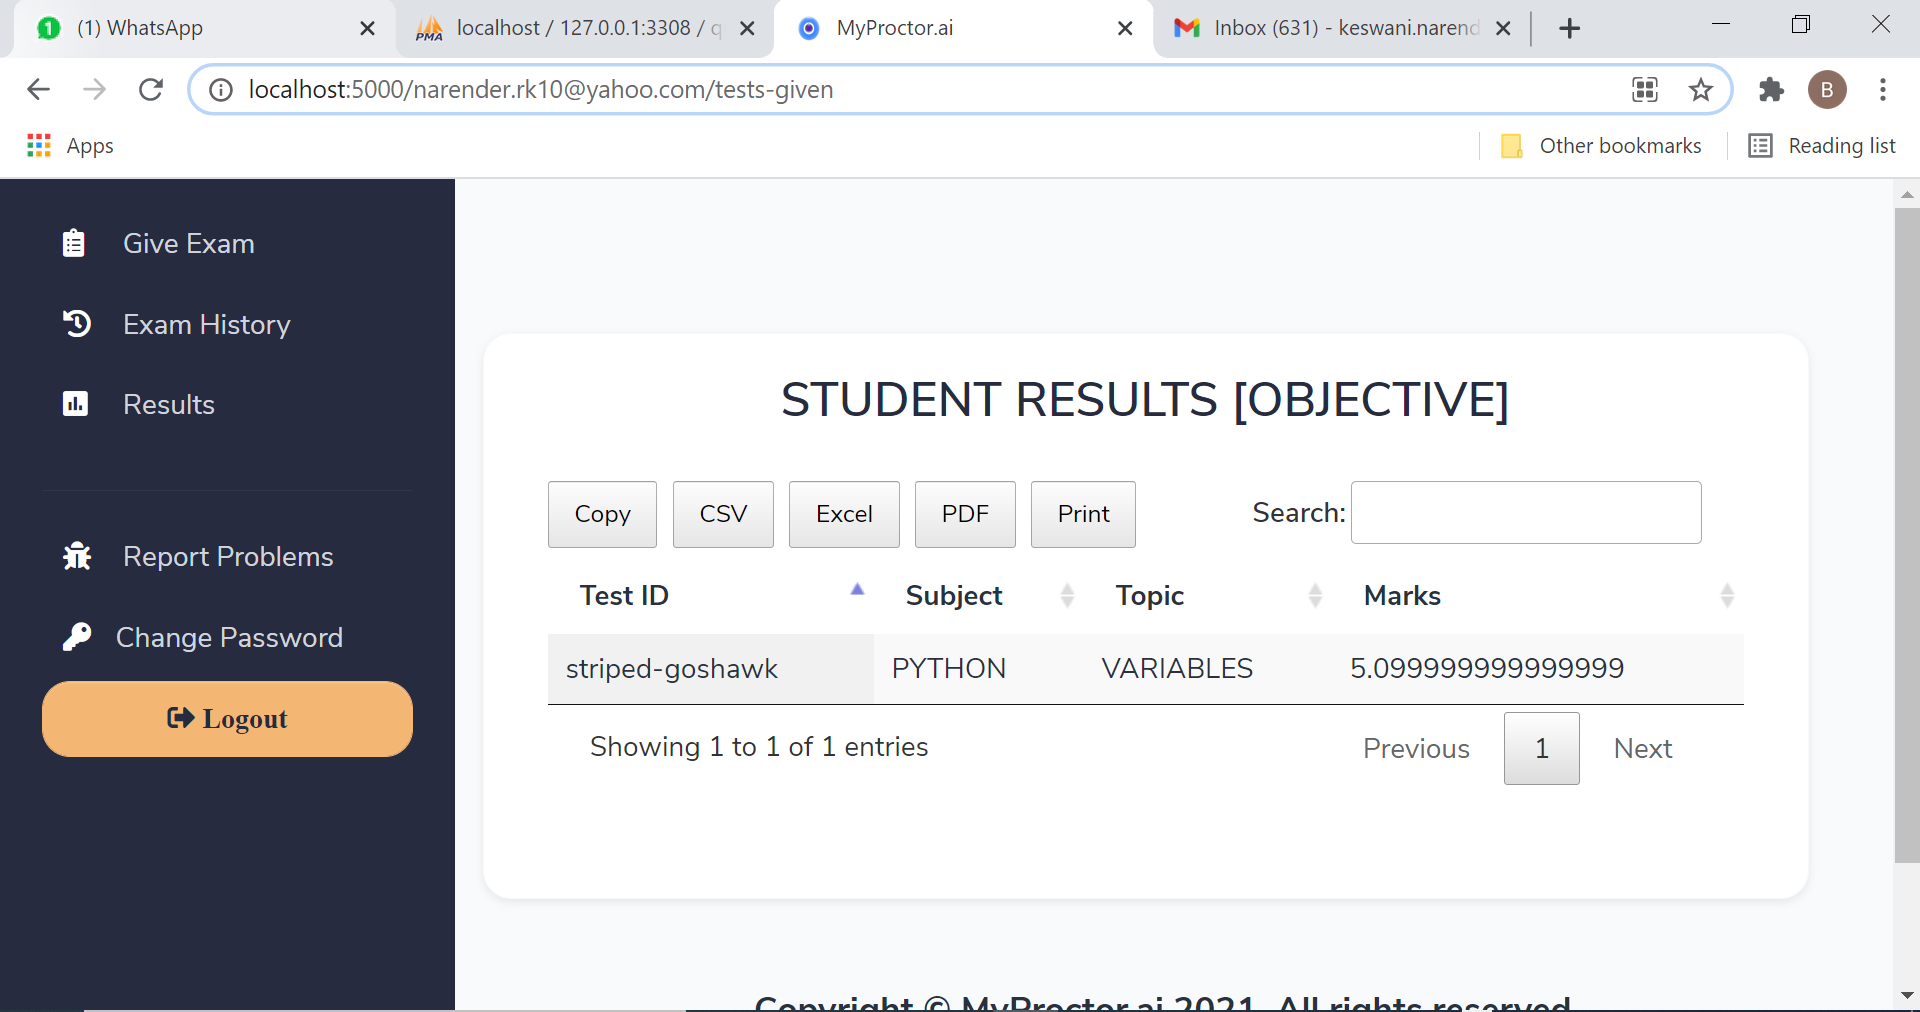The image size is (1920, 1012).
Task: Open Results in the sidebar
Action: pos(169,404)
